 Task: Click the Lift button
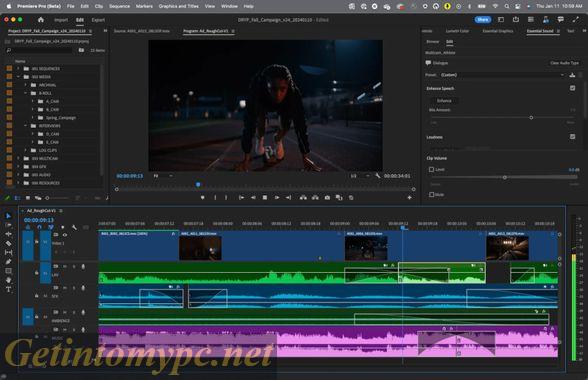point(303,197)
